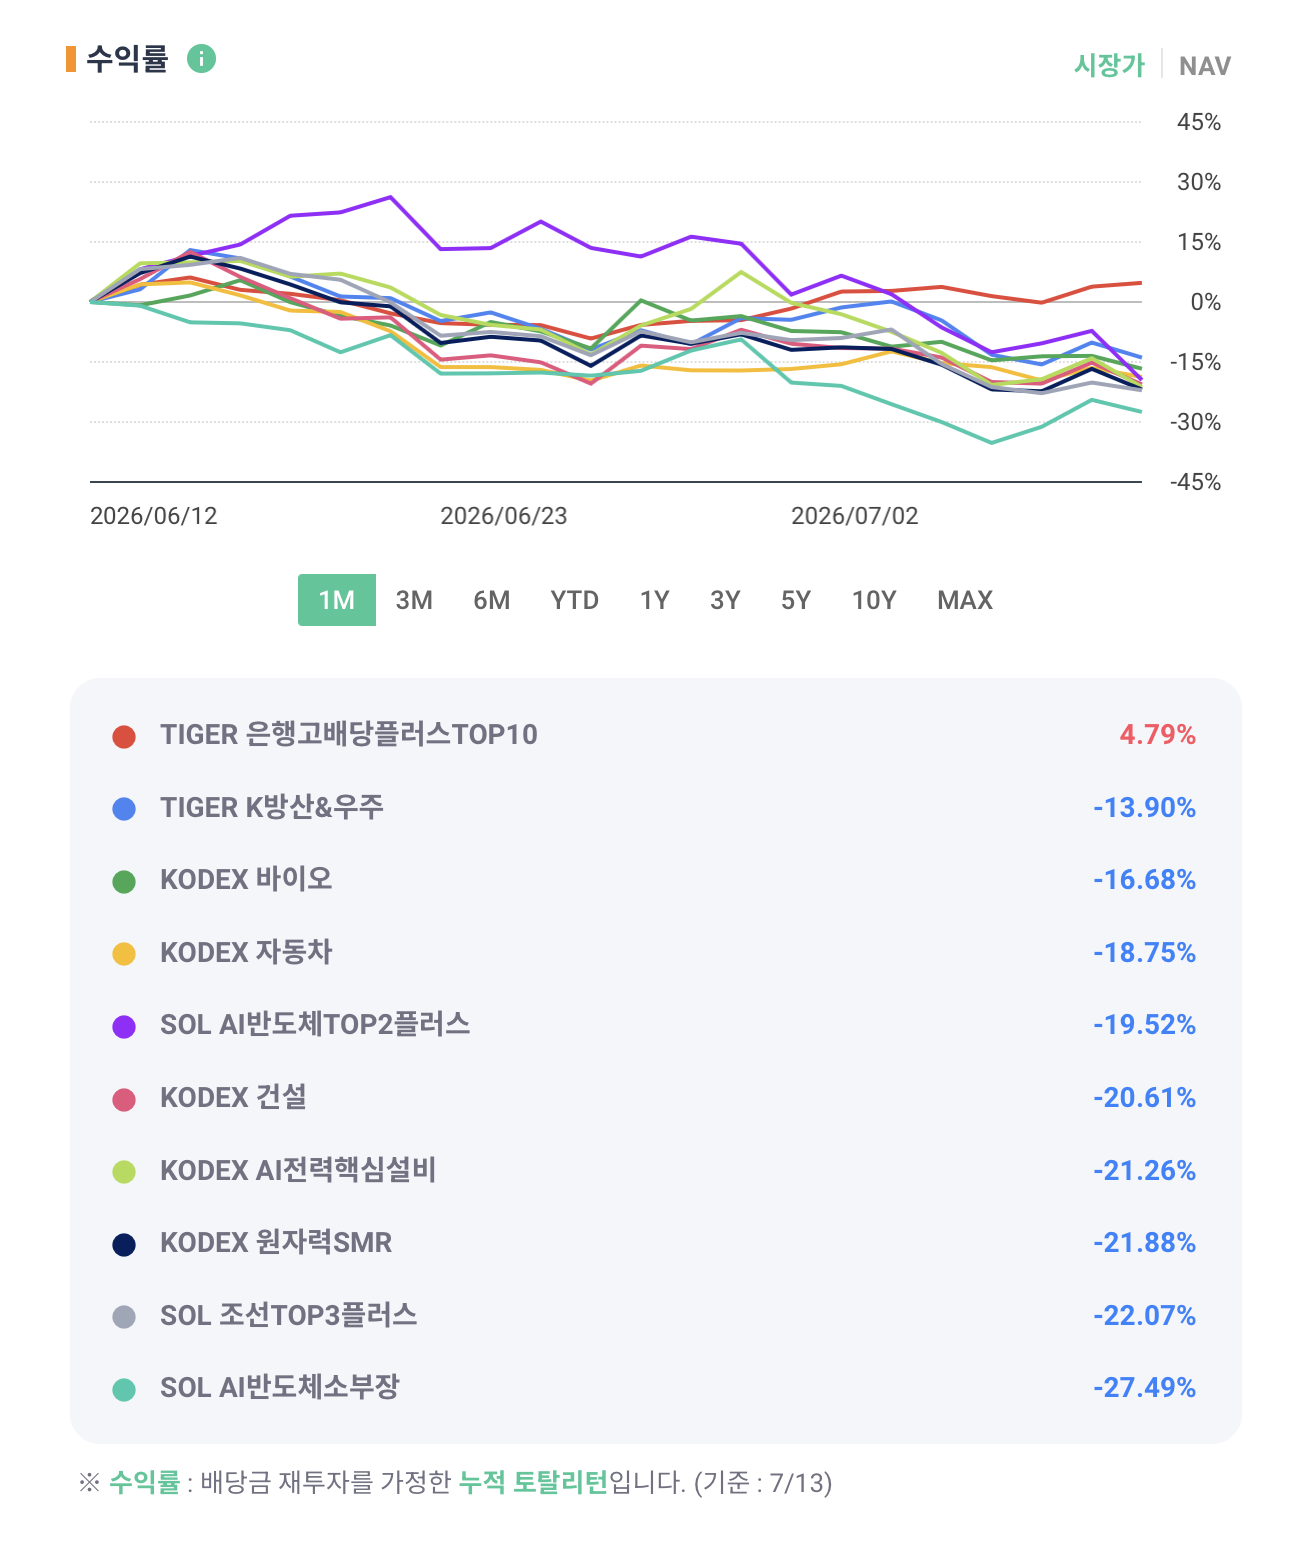Select the 1M period tab

[337, 600]
